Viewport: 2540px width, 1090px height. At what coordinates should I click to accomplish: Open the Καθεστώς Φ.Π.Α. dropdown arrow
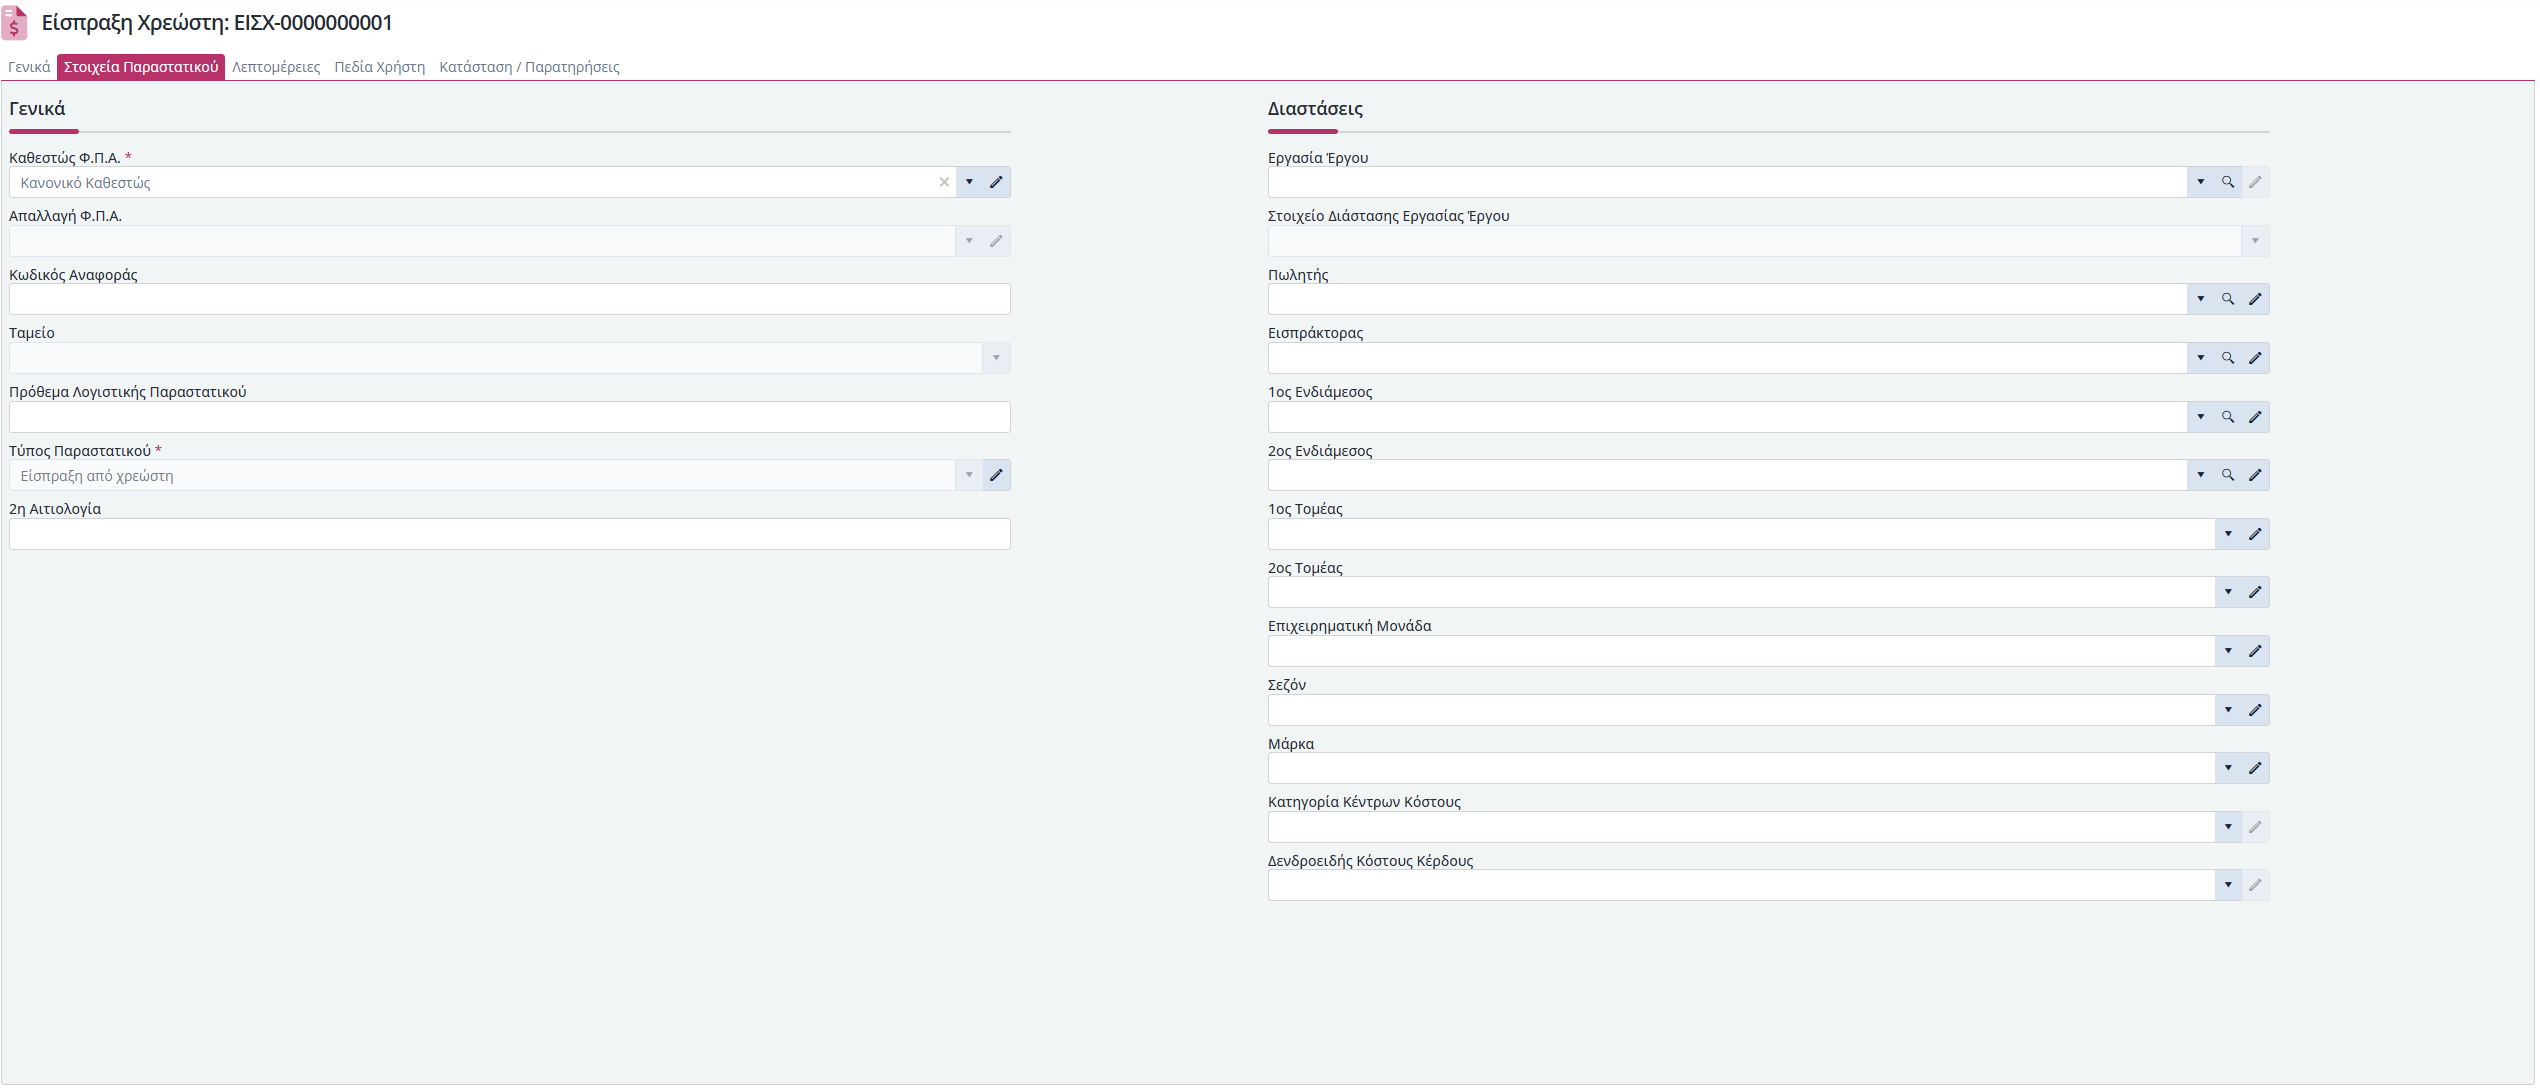(x=969, y=182)
